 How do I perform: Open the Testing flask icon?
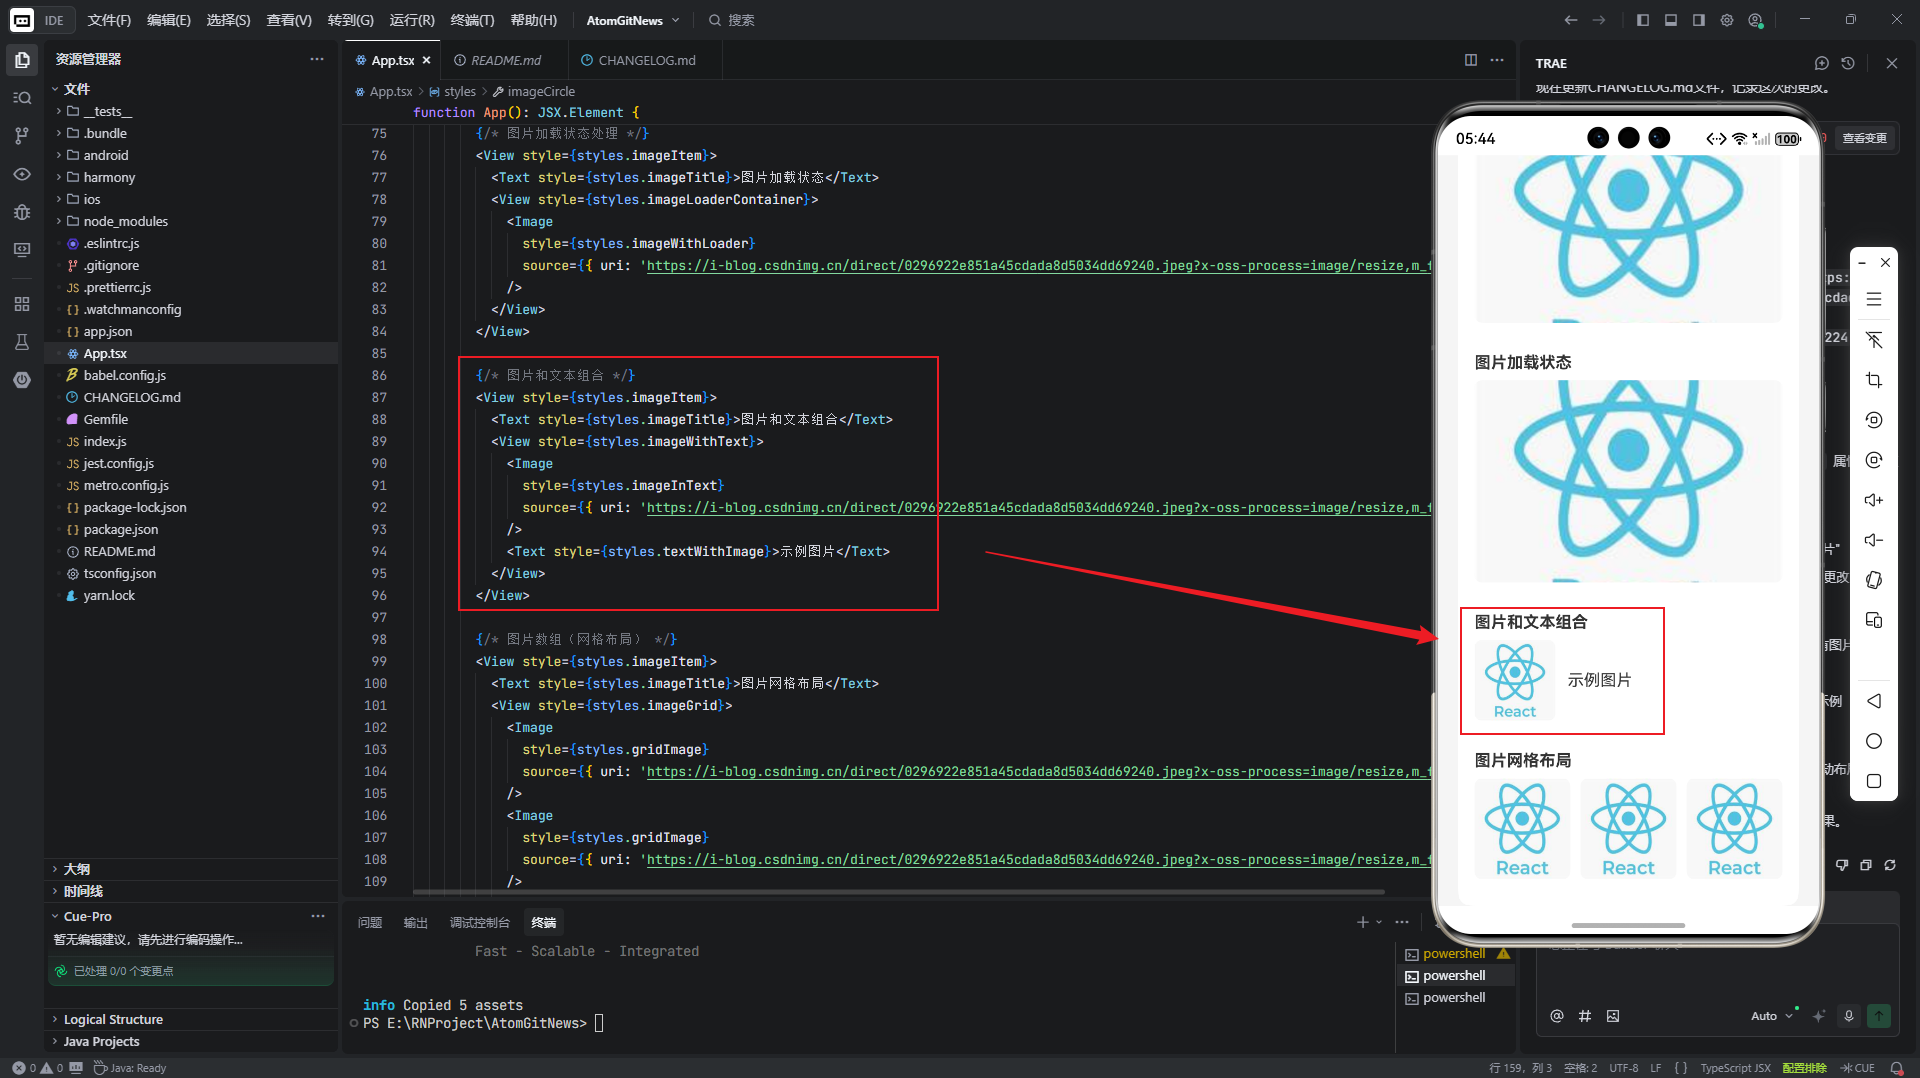pyautogui.click(x=22, y=342)
